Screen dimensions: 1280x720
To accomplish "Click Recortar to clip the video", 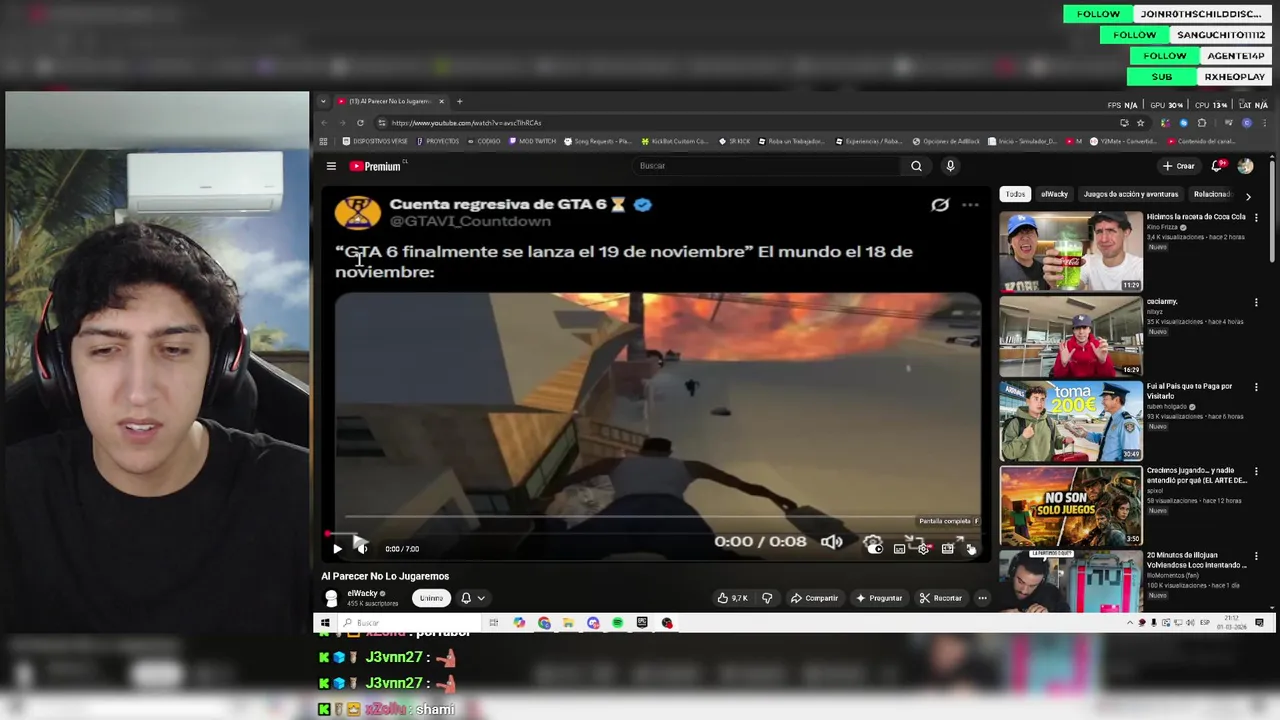I will point(940,598).
